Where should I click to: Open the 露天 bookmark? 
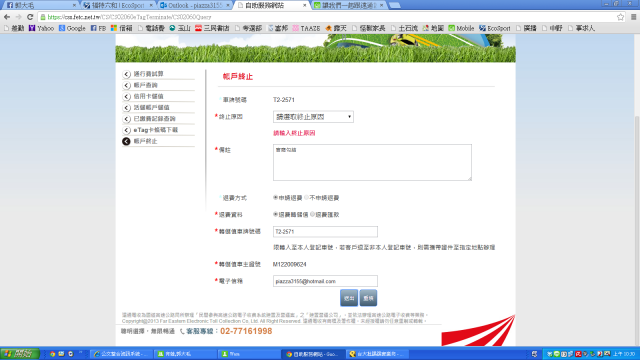336,28
